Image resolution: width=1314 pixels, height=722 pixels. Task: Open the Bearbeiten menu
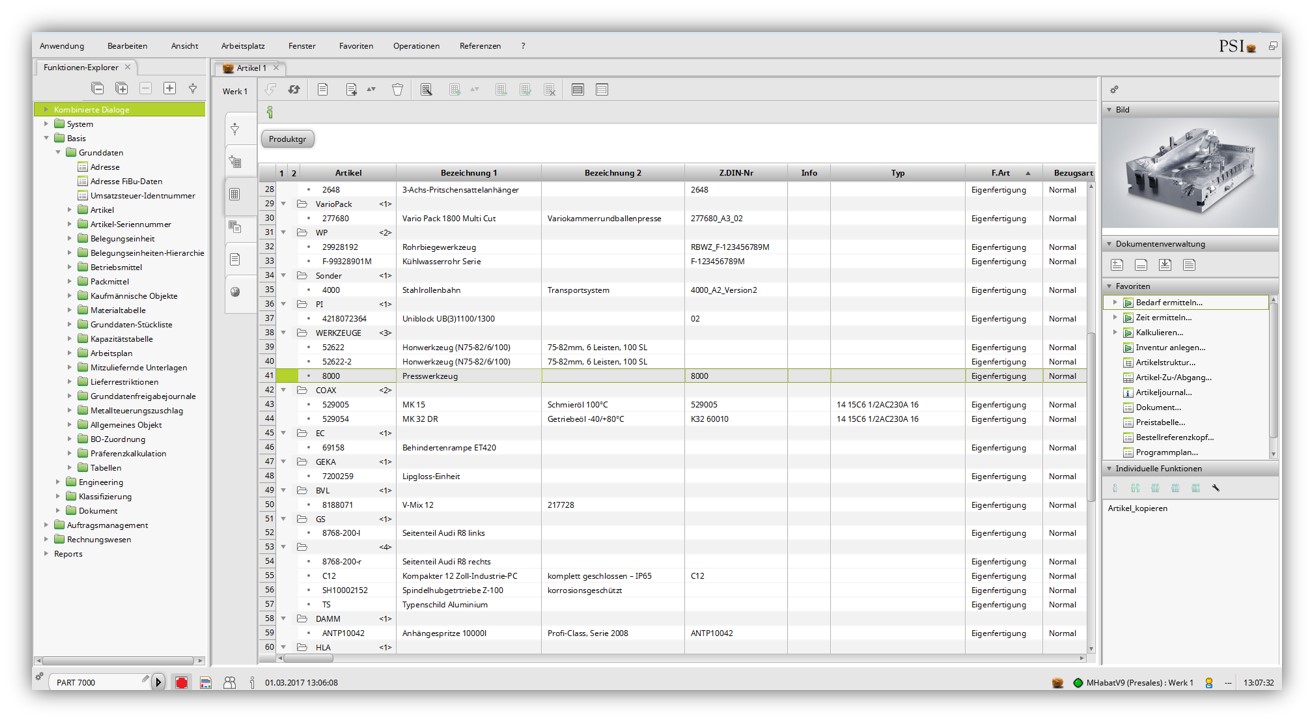pos(128,46)
